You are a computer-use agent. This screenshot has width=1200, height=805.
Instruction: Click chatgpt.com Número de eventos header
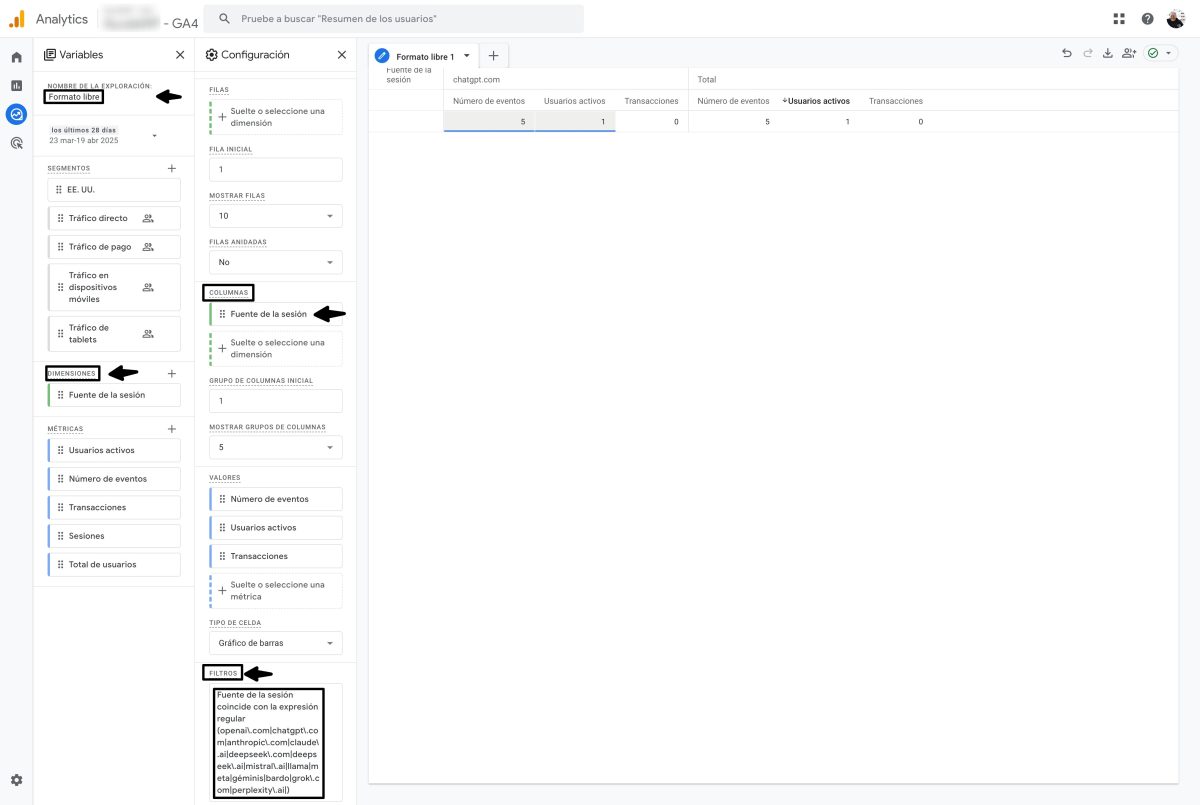click(489, 101)
